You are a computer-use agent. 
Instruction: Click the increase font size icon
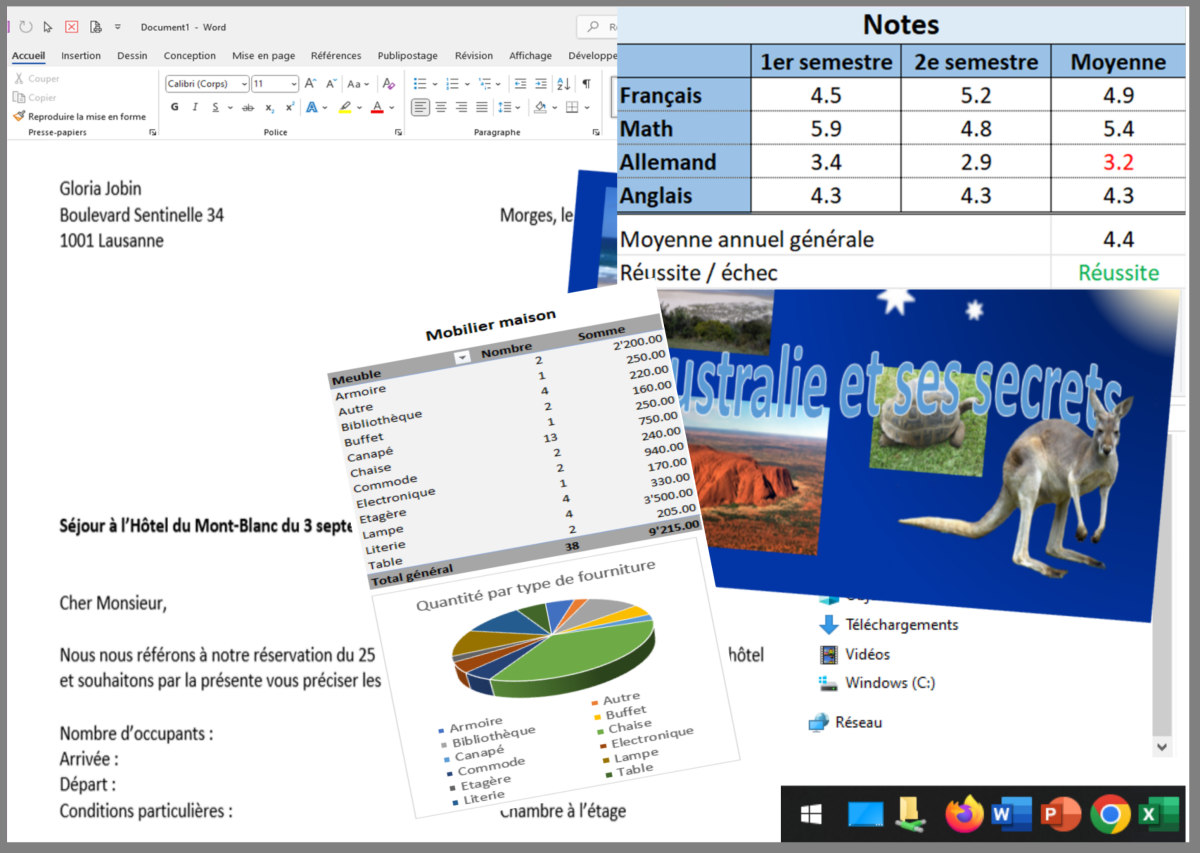tap(310, 84)
